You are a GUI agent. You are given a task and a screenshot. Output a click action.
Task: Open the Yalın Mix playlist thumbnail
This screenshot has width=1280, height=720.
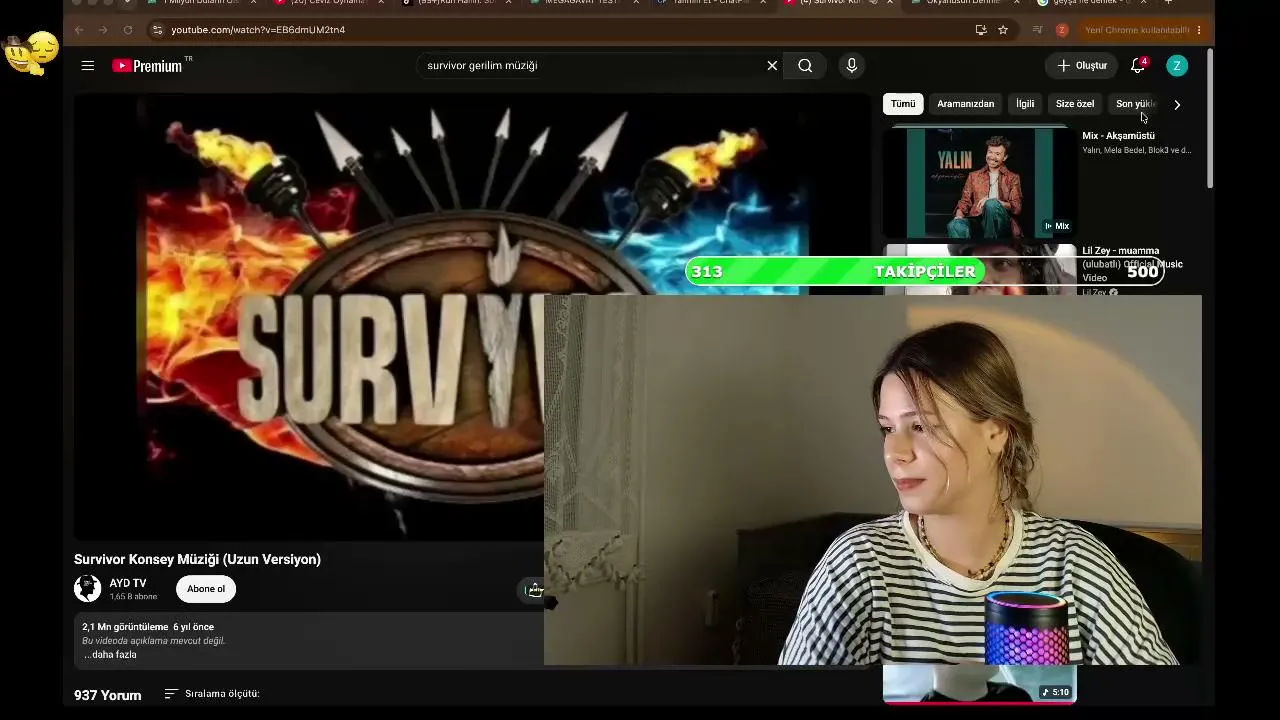pos(980,181)
